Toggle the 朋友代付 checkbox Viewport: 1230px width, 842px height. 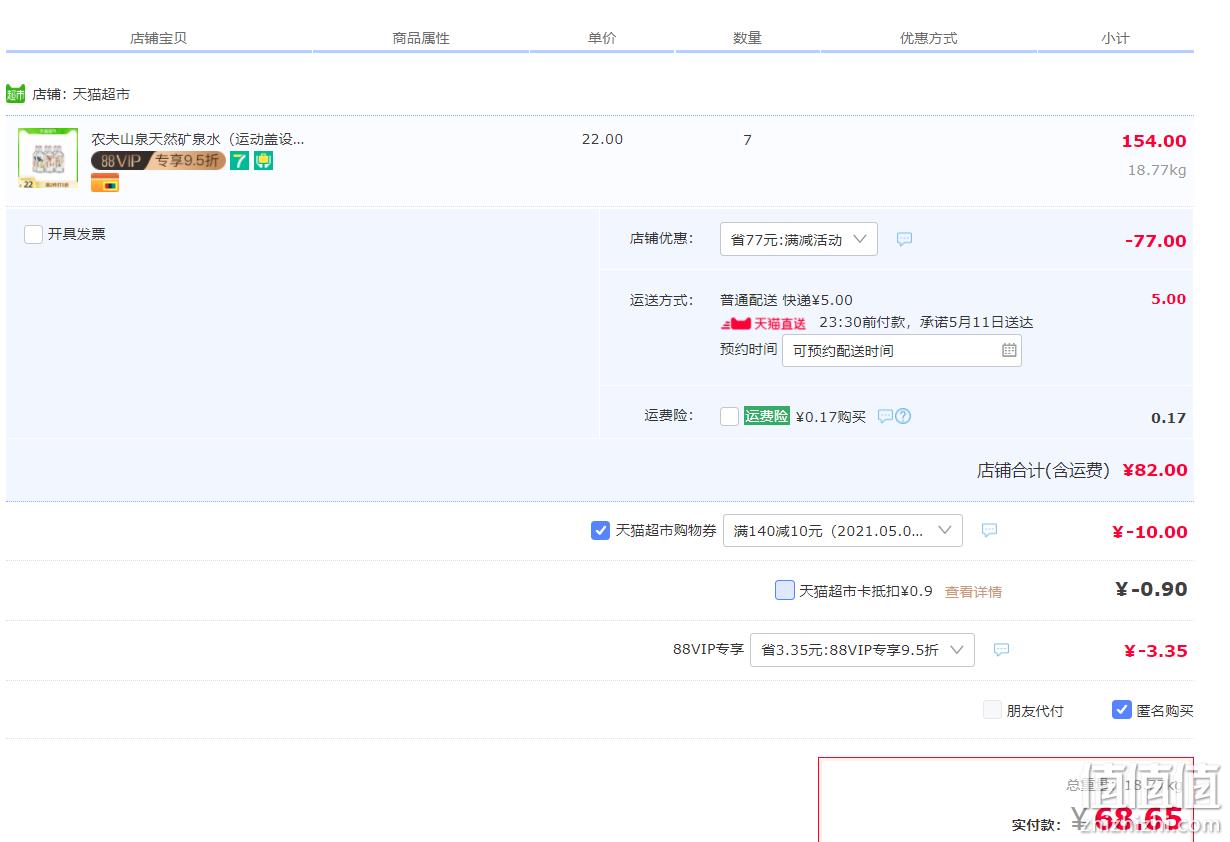click(x=992, y=710)
